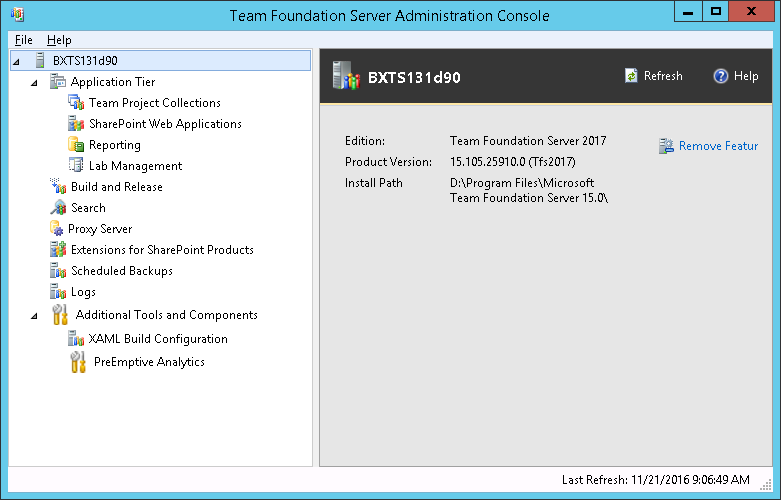This screenshot has width=781, height=500.
Task: Click the PreEmptive Analytics tools icon
Action: (x=78, y=362)
